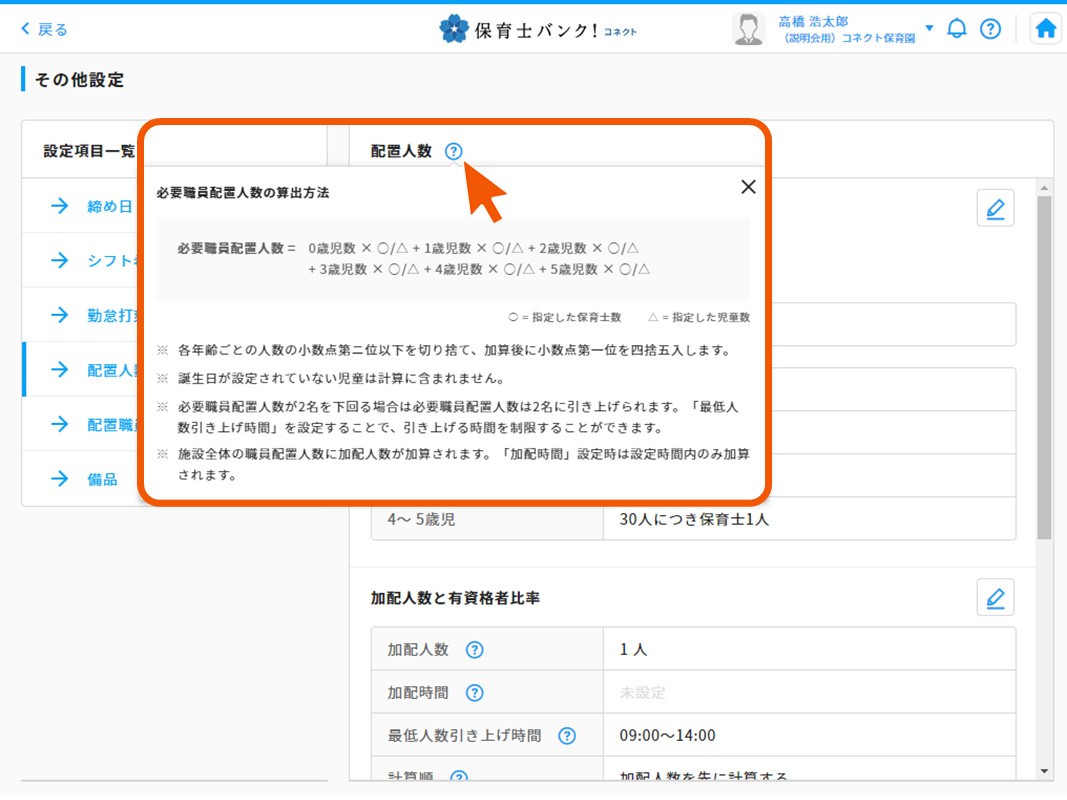
Task: Click the edit pencil for 加配人数と有資格者比率
Action: (995, 596)
